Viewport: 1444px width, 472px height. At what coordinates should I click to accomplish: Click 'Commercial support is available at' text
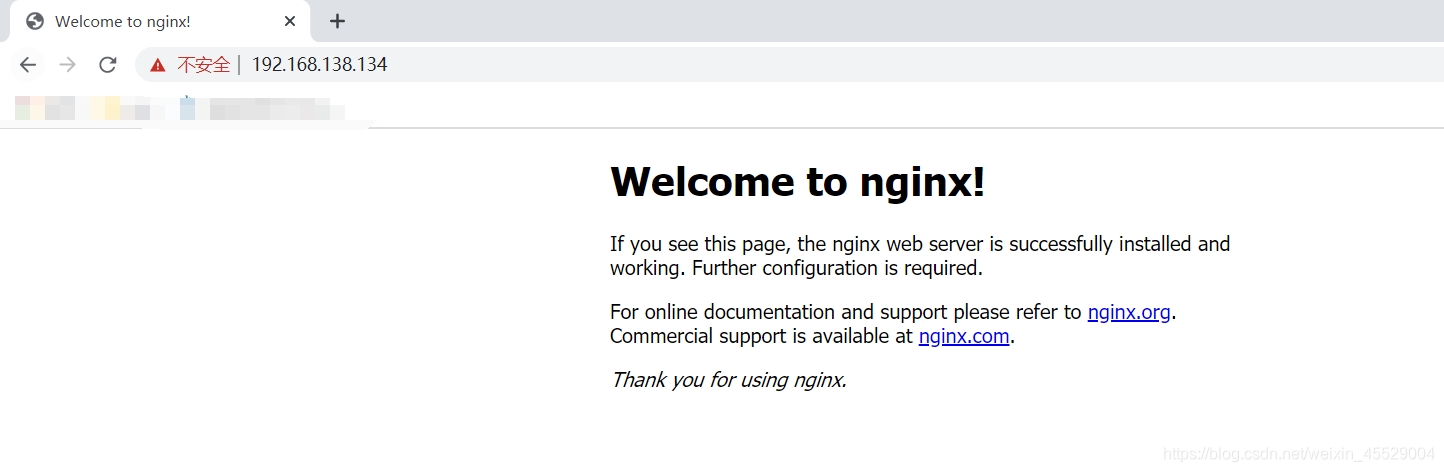click(x=762, y=336)
